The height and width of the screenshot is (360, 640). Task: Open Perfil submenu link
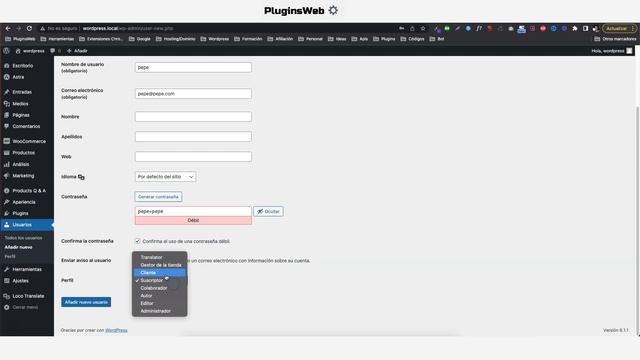[x=10, y=257]
